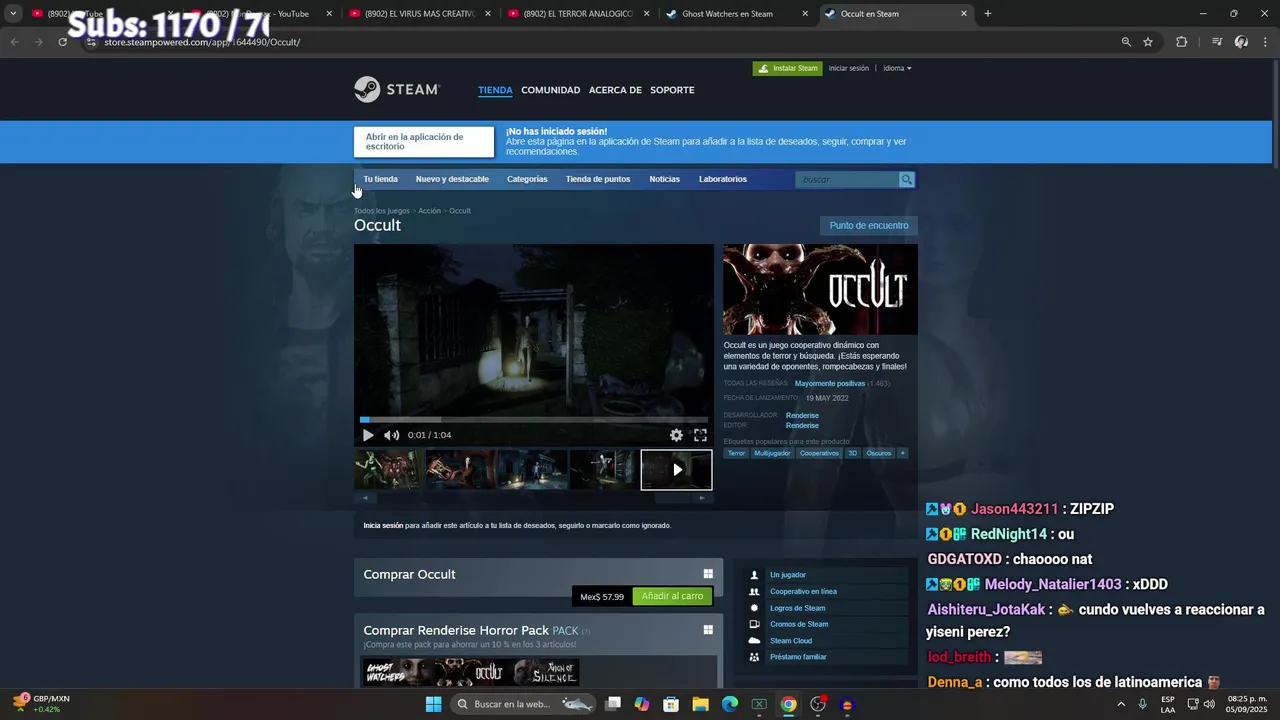Screen dimensions: 1280x720
Task: Open trailer settings gear icon
Action: (676, 435)
